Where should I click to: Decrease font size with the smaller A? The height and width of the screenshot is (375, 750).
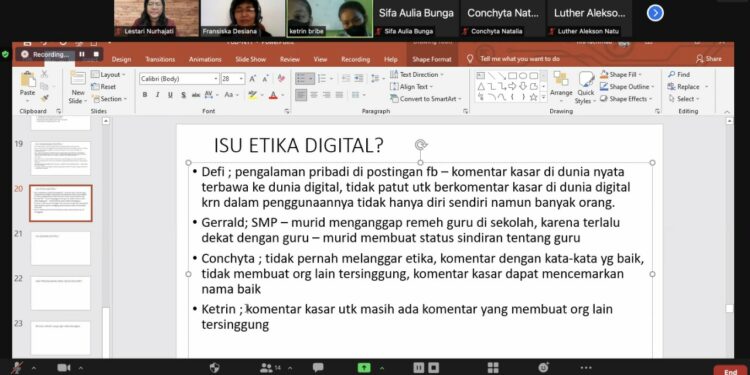(x=265, y=79)
